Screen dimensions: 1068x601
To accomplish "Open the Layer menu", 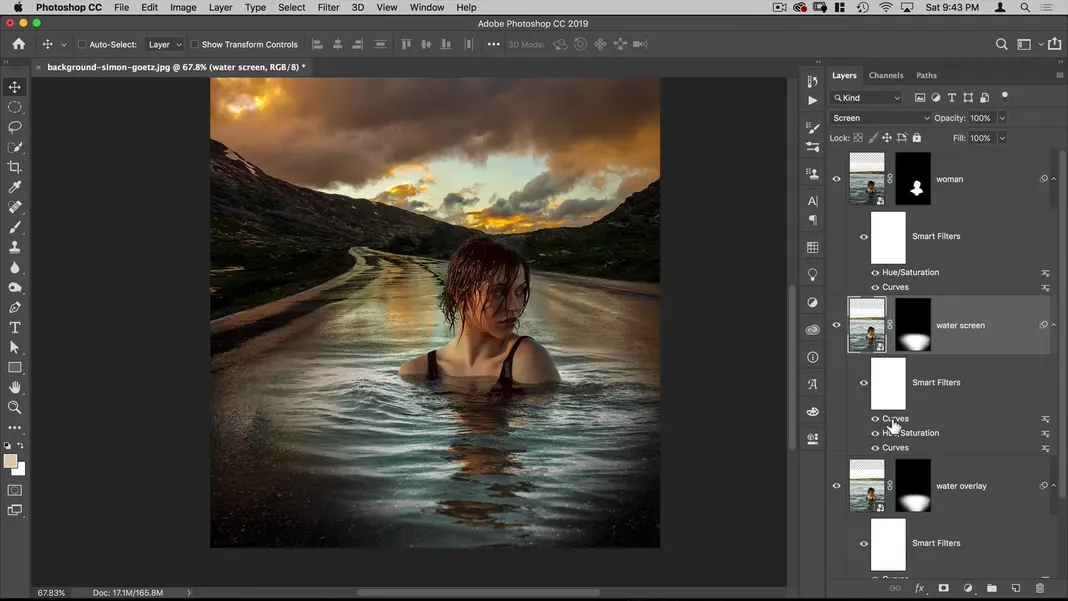I will pyautogui.click(x=220, y=7).
